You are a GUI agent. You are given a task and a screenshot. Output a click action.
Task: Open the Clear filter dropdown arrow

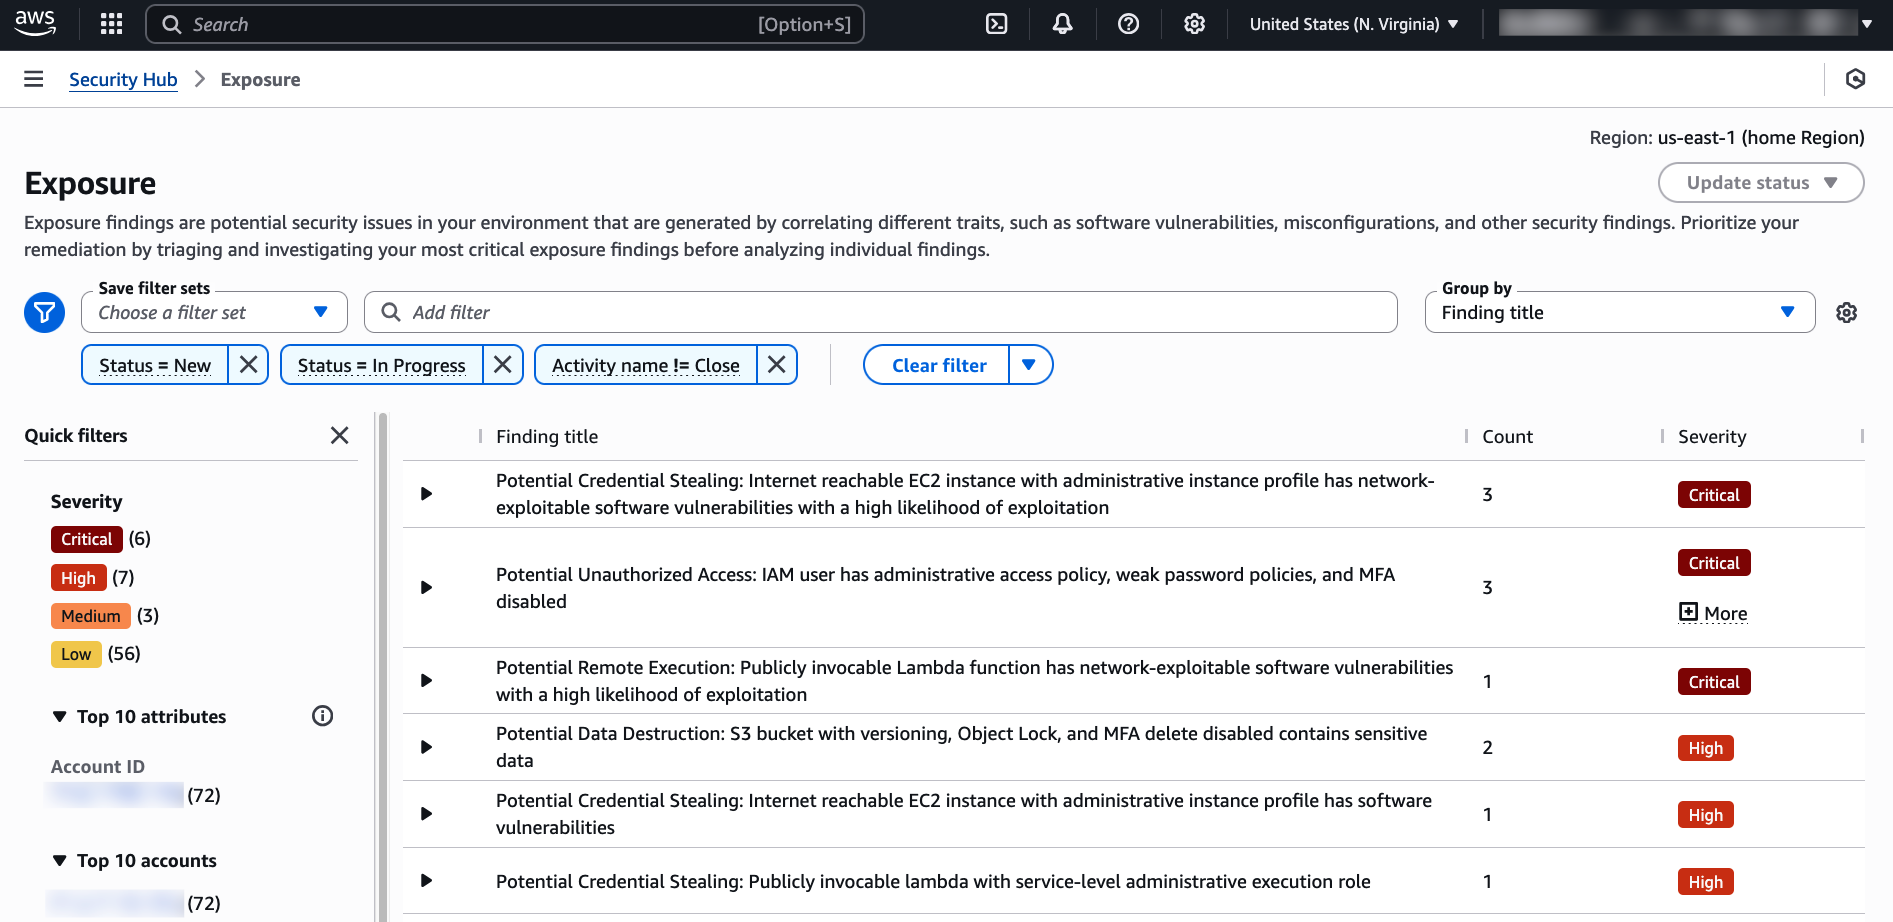point(1029,365)
